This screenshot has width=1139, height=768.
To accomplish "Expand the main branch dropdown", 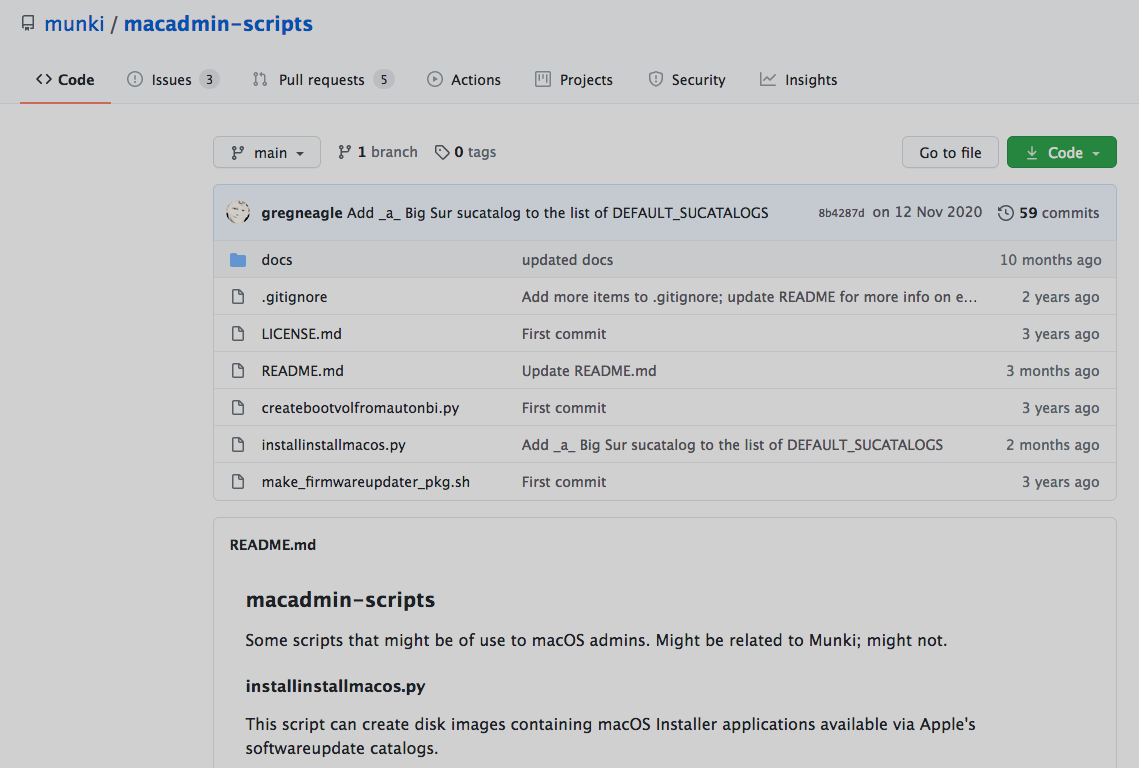I will (x=267, y=153).
